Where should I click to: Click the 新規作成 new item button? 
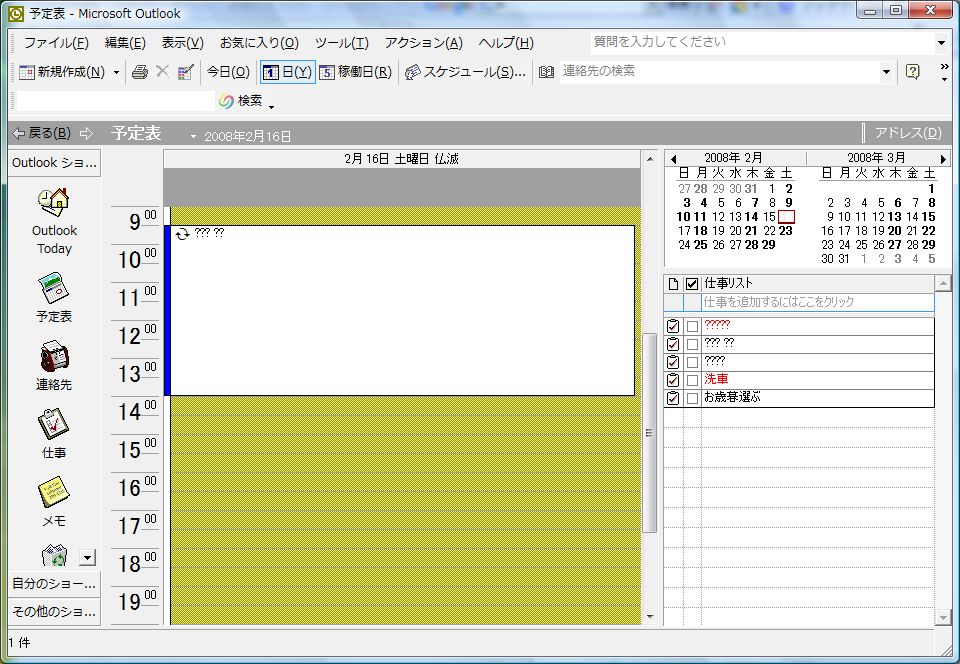[x=62, y=72]
